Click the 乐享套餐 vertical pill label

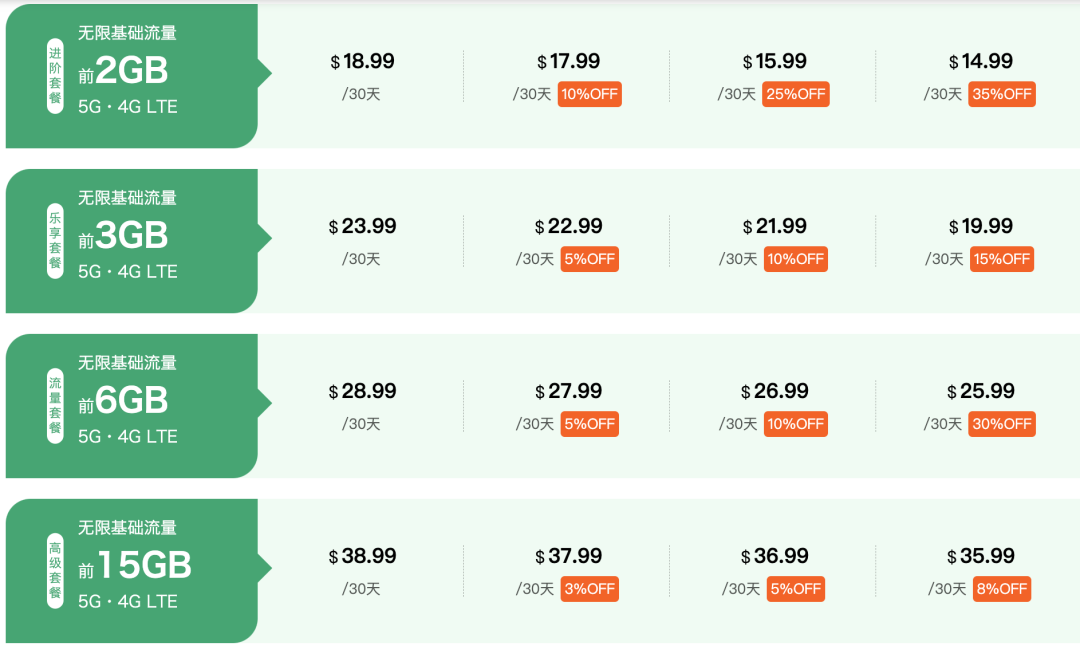55,241
